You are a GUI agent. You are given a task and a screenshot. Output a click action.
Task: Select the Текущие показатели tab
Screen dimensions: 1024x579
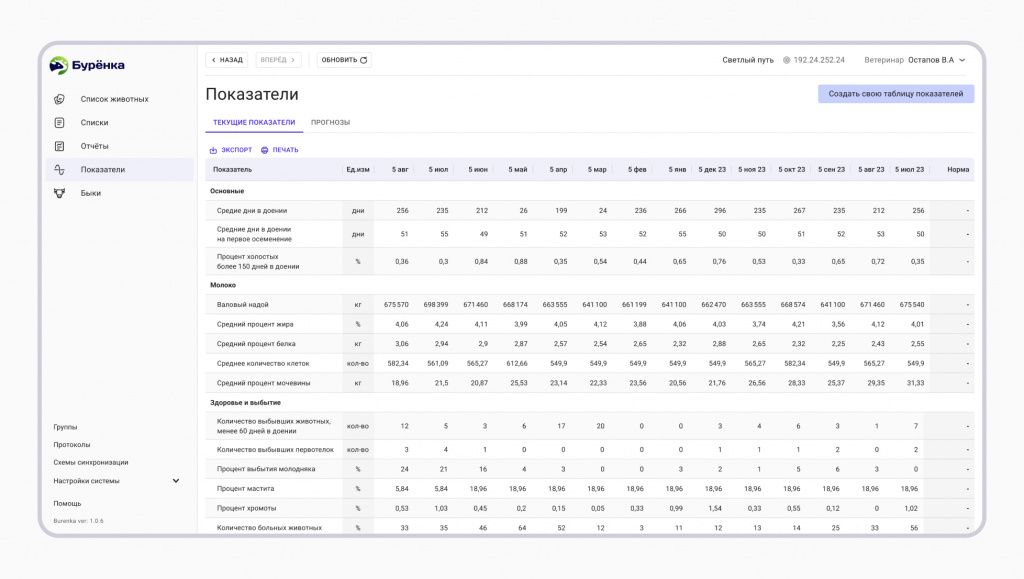(254, 123)
